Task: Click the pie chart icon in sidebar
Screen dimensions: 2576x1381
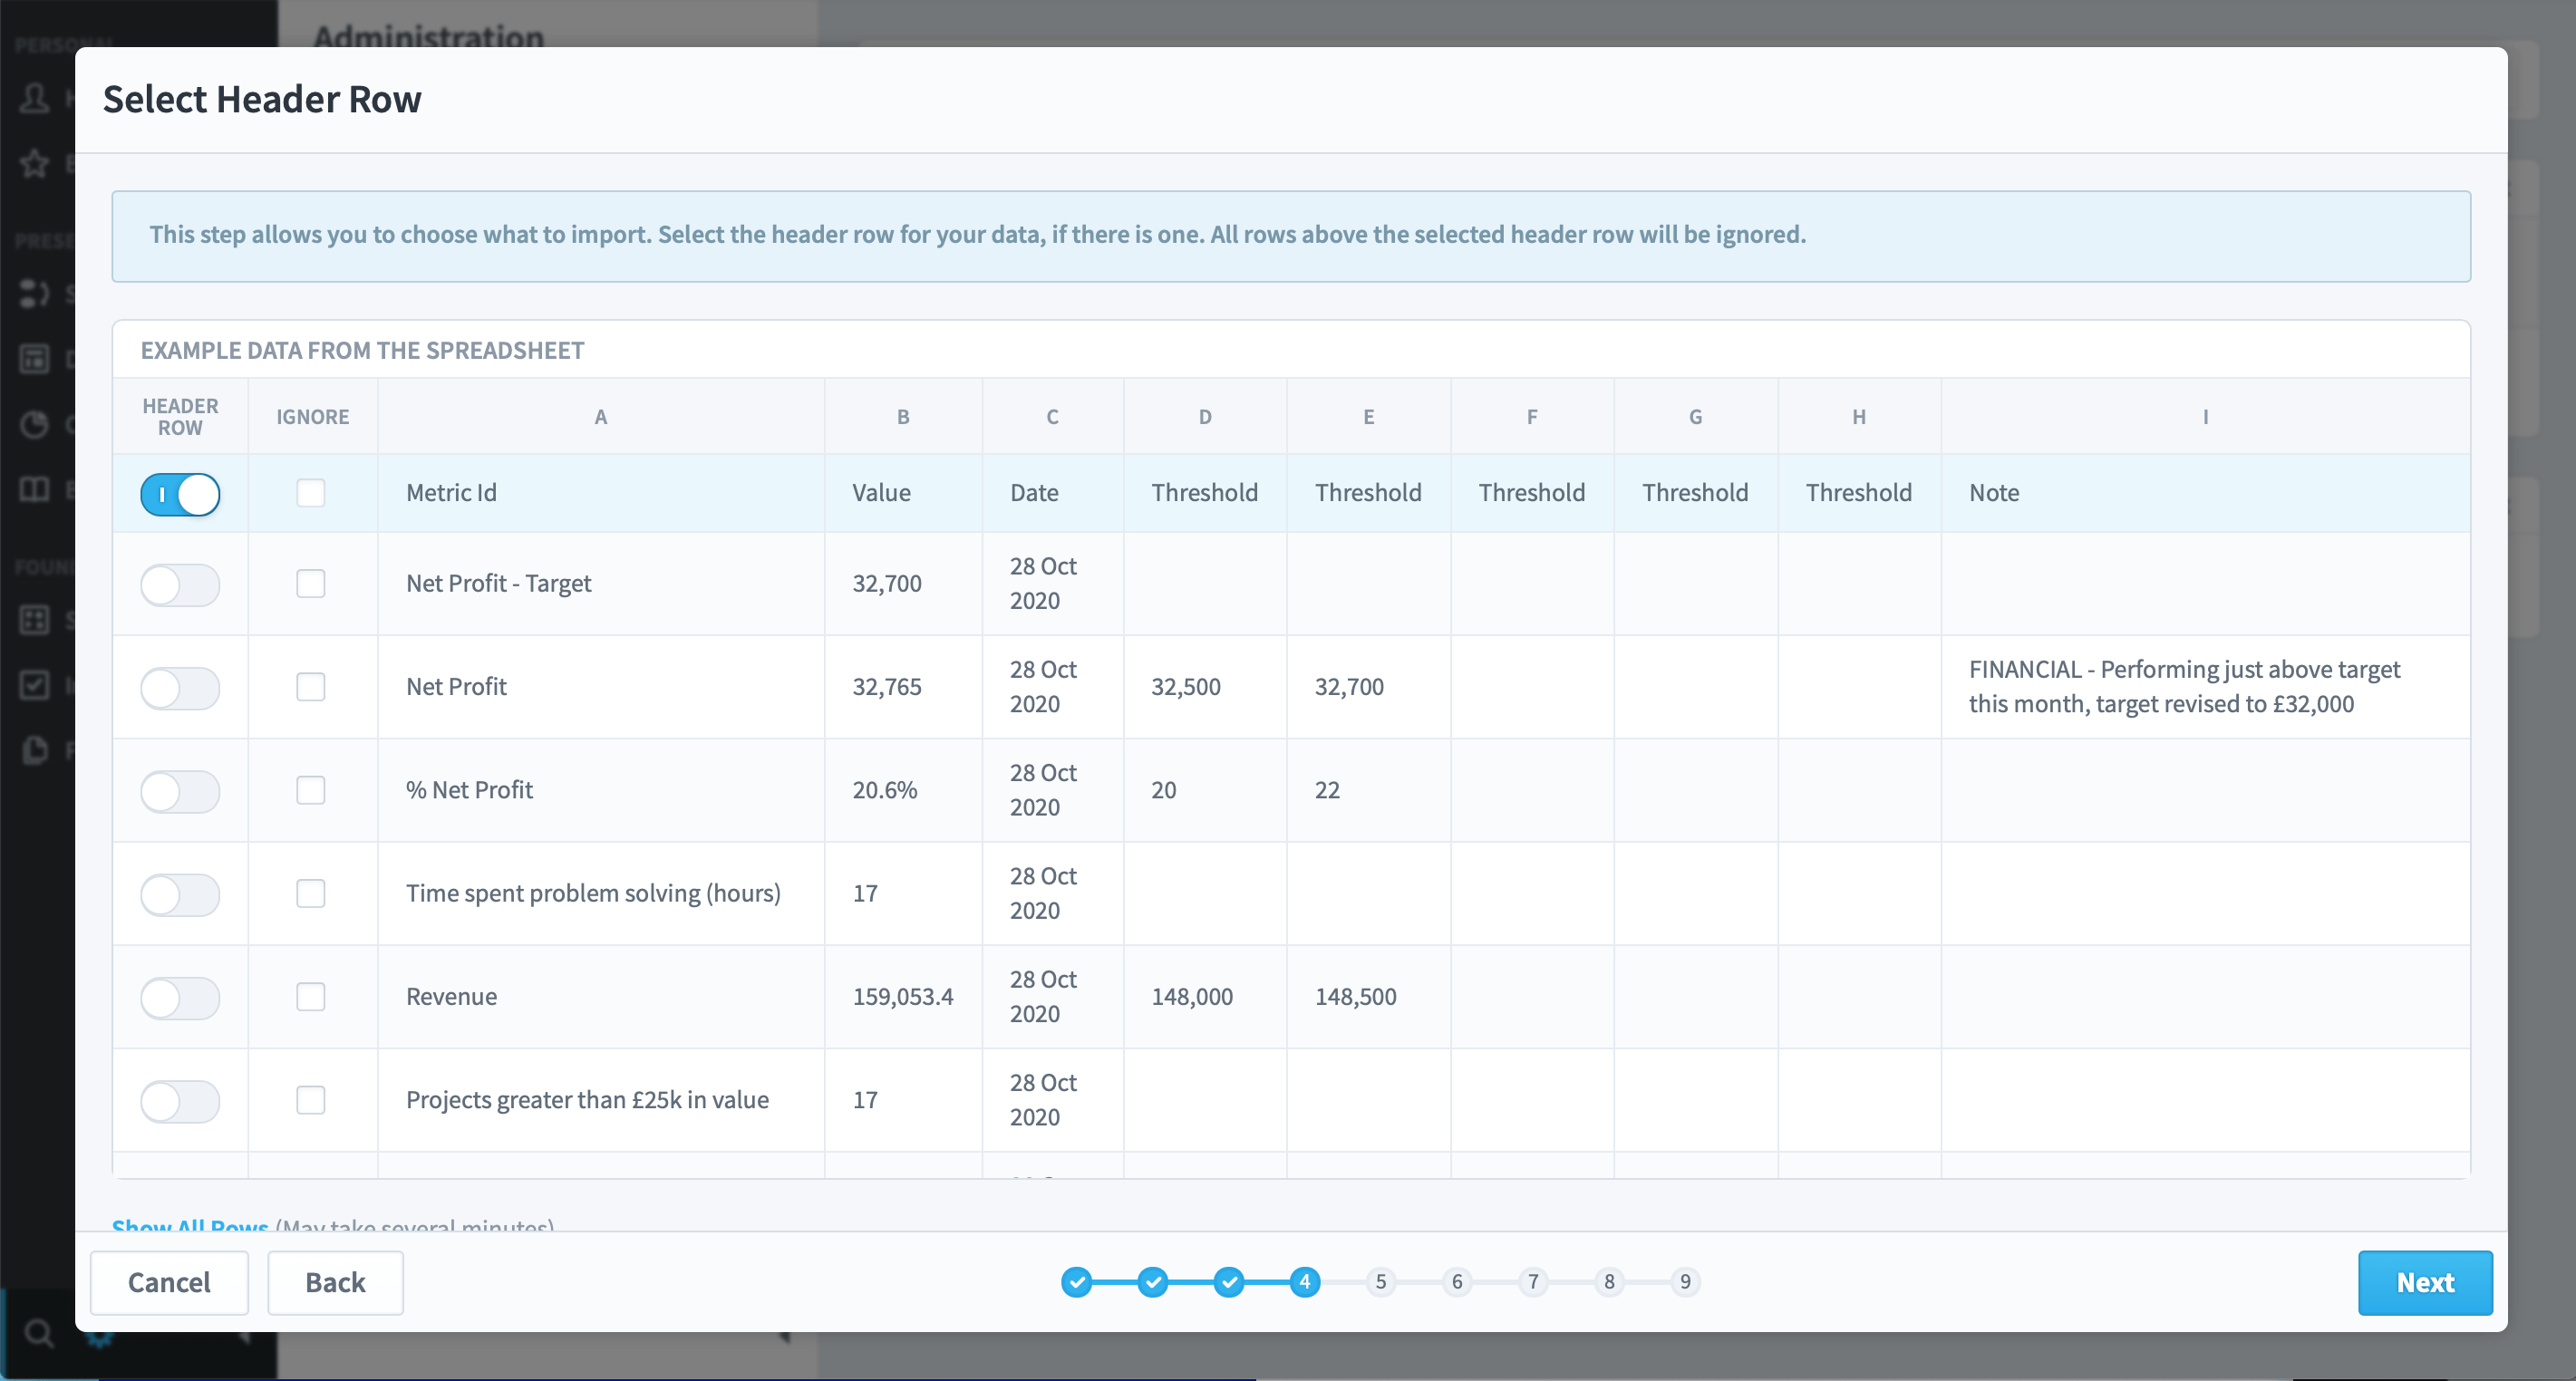Action: click(x=35, y=425)
